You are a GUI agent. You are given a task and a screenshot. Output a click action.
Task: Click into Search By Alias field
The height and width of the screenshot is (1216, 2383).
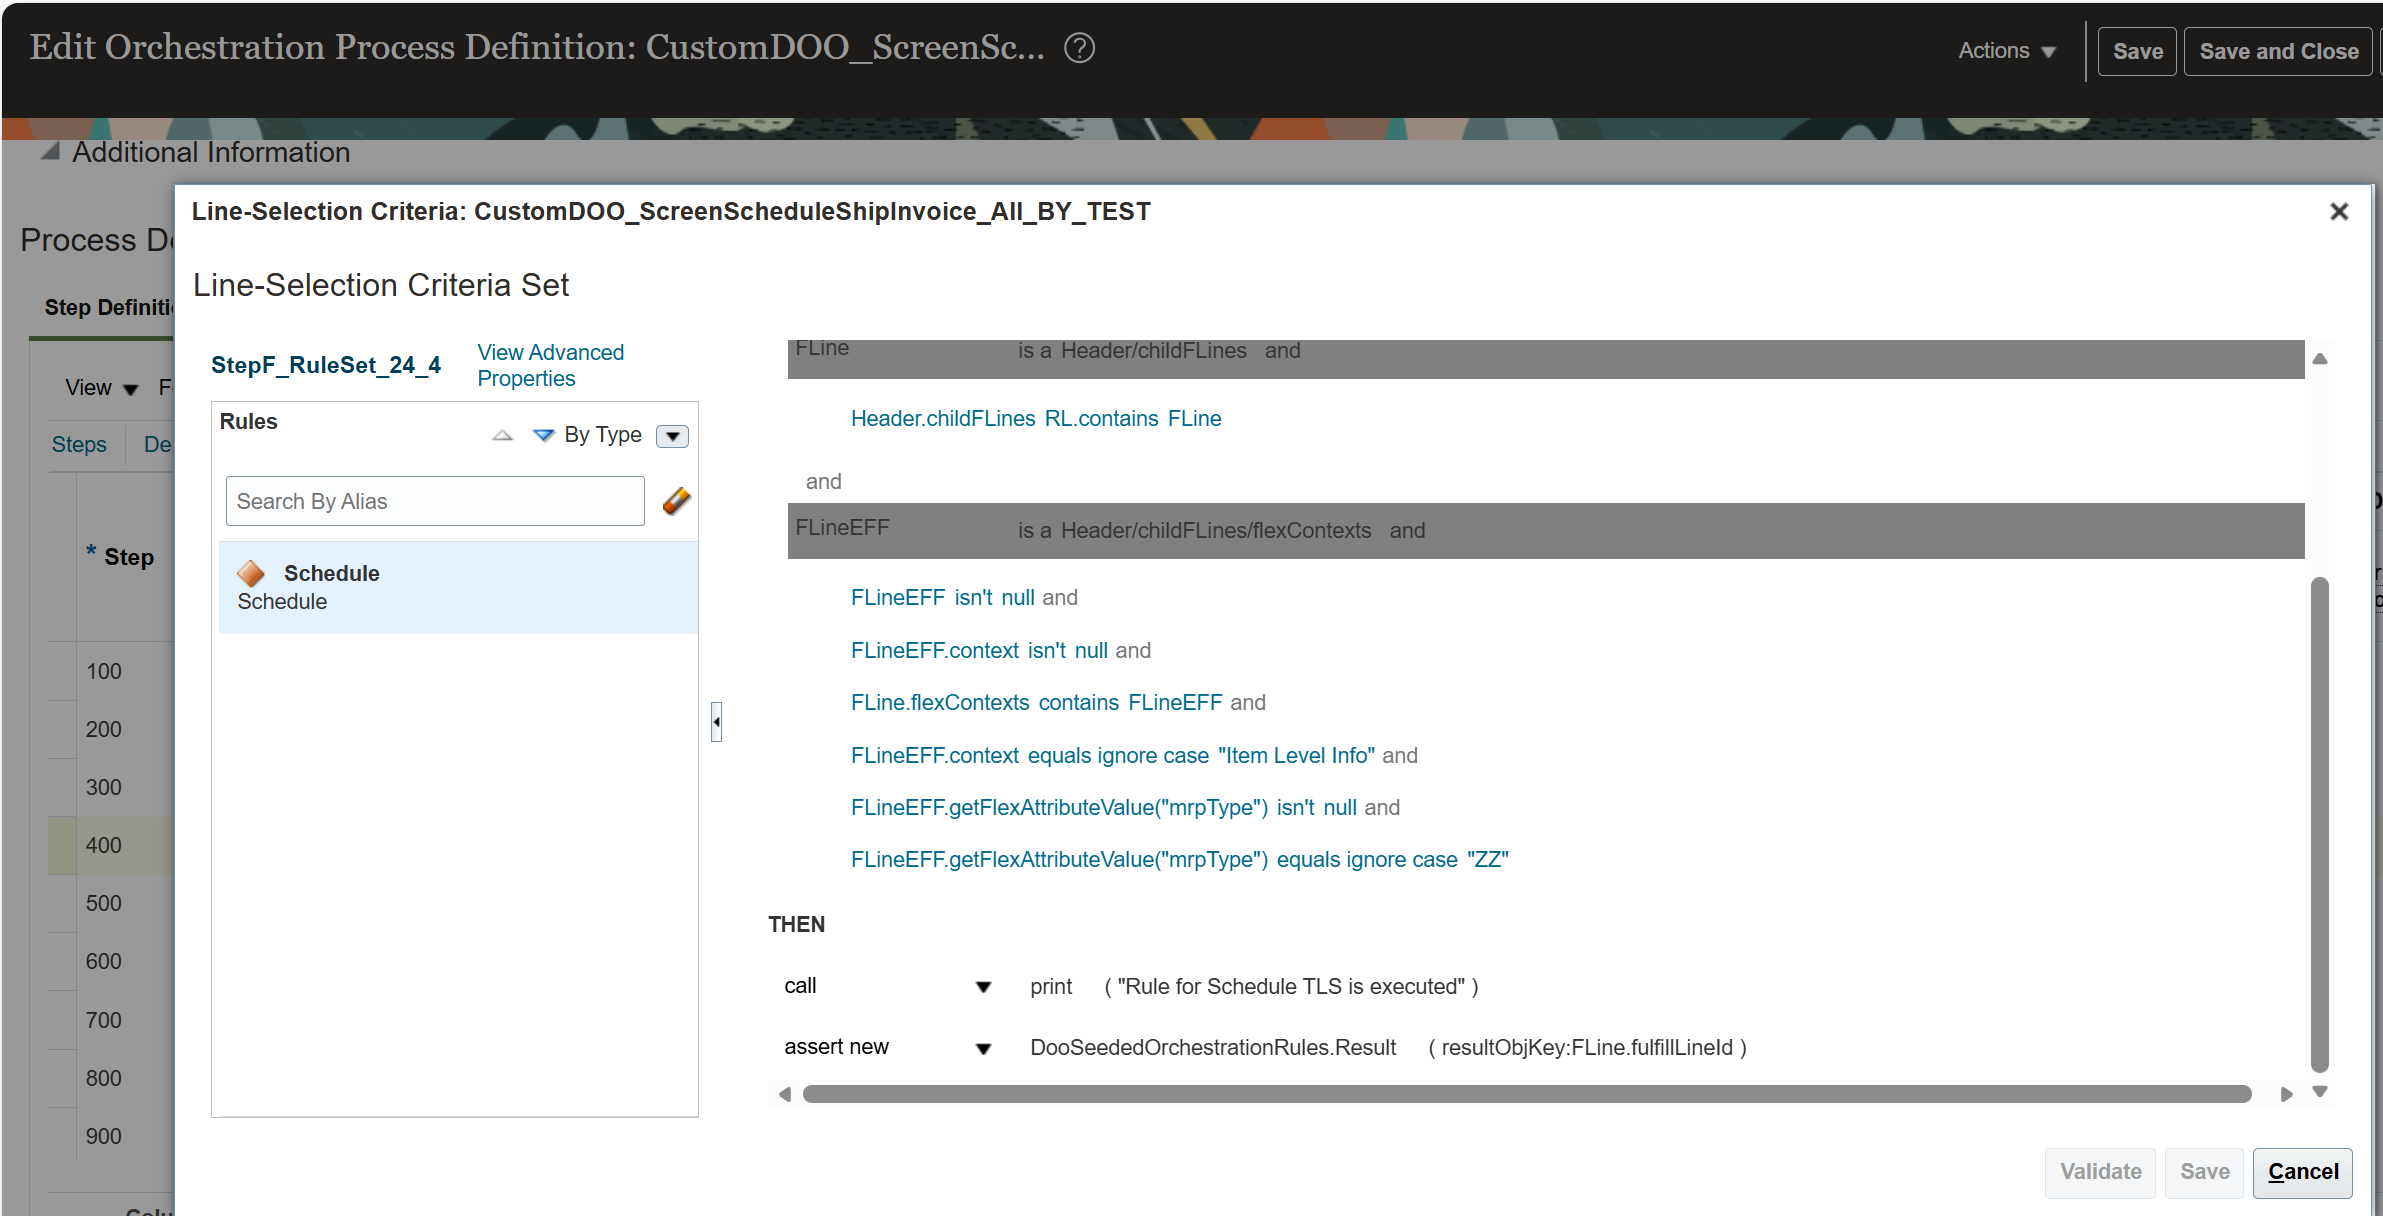(434, 501)
